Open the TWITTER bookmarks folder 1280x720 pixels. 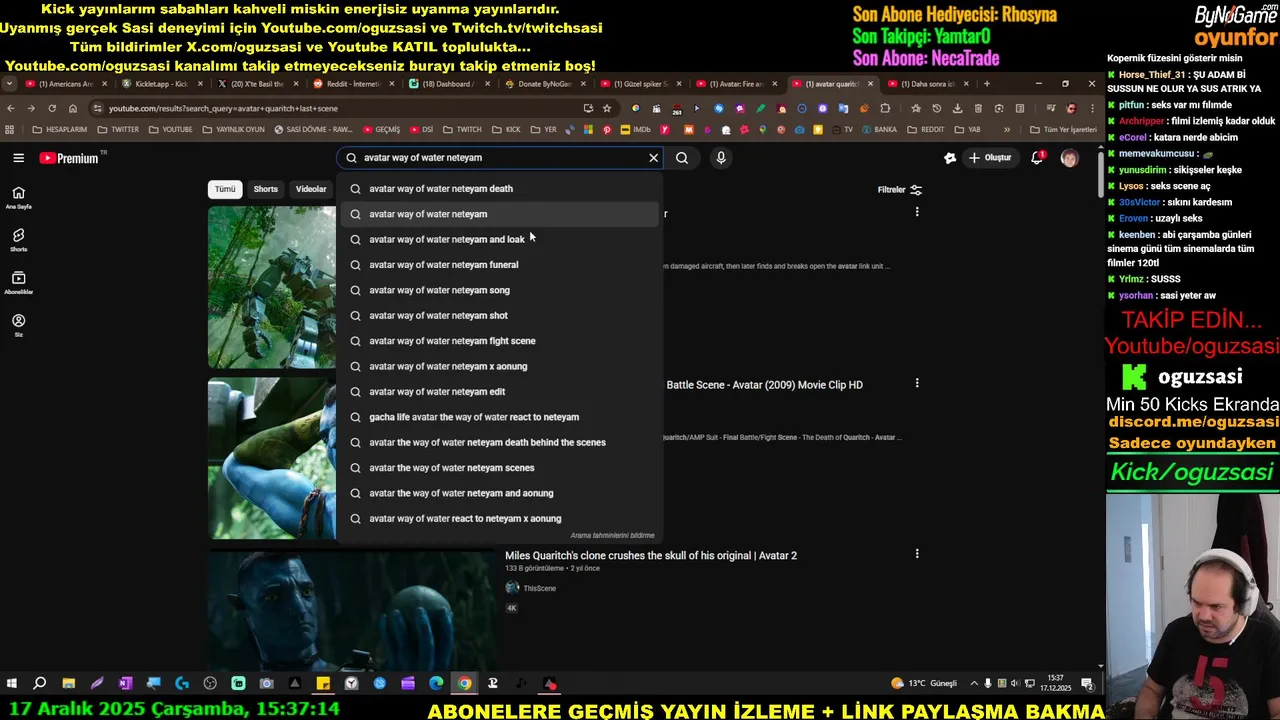coord(119,129)
